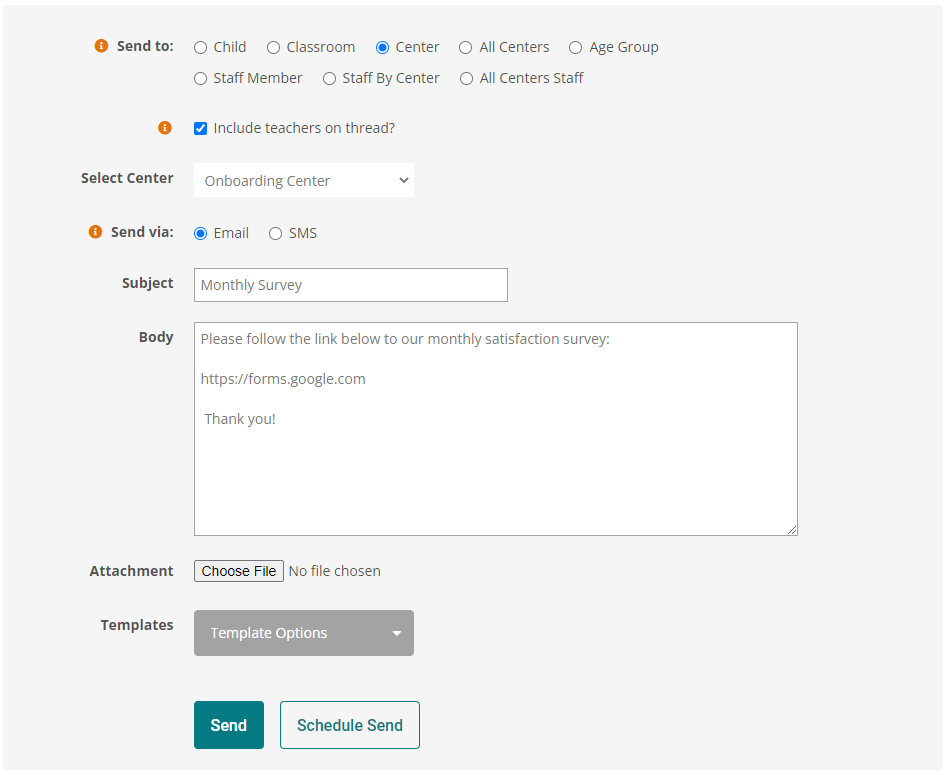The image size is (949, 775).
Task: Open the Onboarding Center dropdown
Action: coord(304,180)
